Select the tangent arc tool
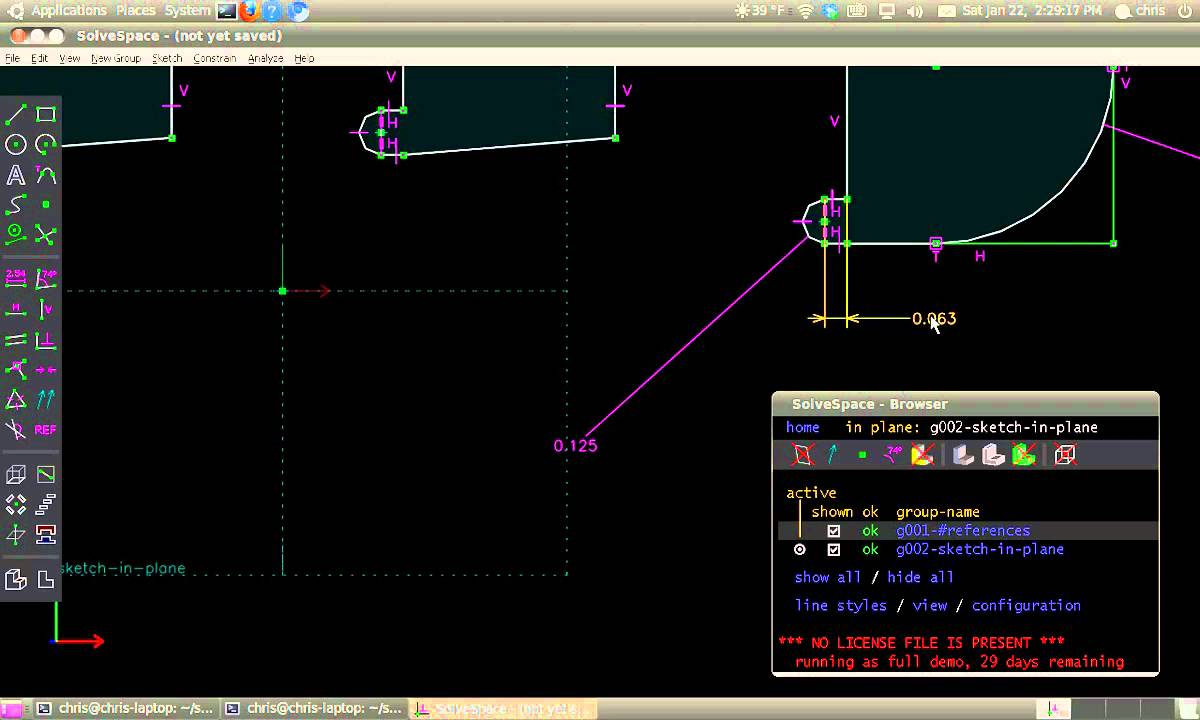This screenshot has height=720, width=1200. click(46, 175)
